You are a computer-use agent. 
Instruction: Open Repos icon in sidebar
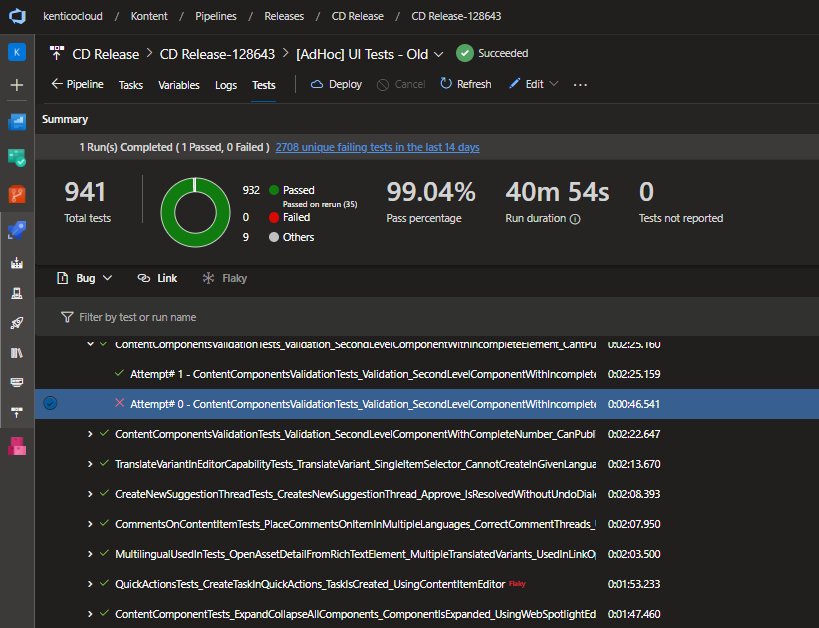[17, 193]
